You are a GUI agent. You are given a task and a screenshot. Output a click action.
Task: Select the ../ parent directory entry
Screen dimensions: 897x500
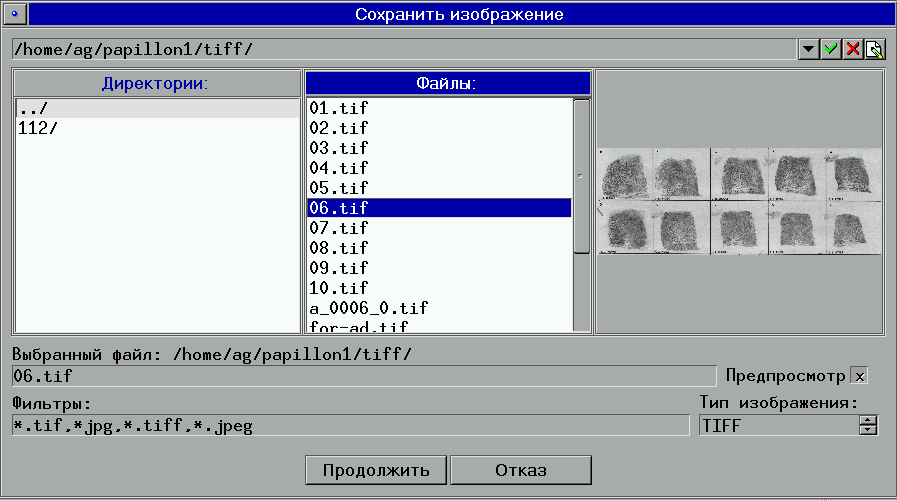157,108
